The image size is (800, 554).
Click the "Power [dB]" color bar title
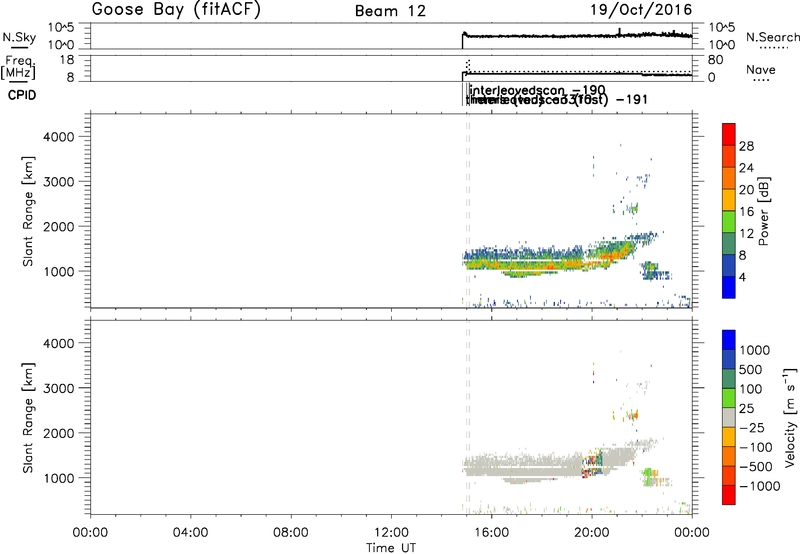[763, 211]
